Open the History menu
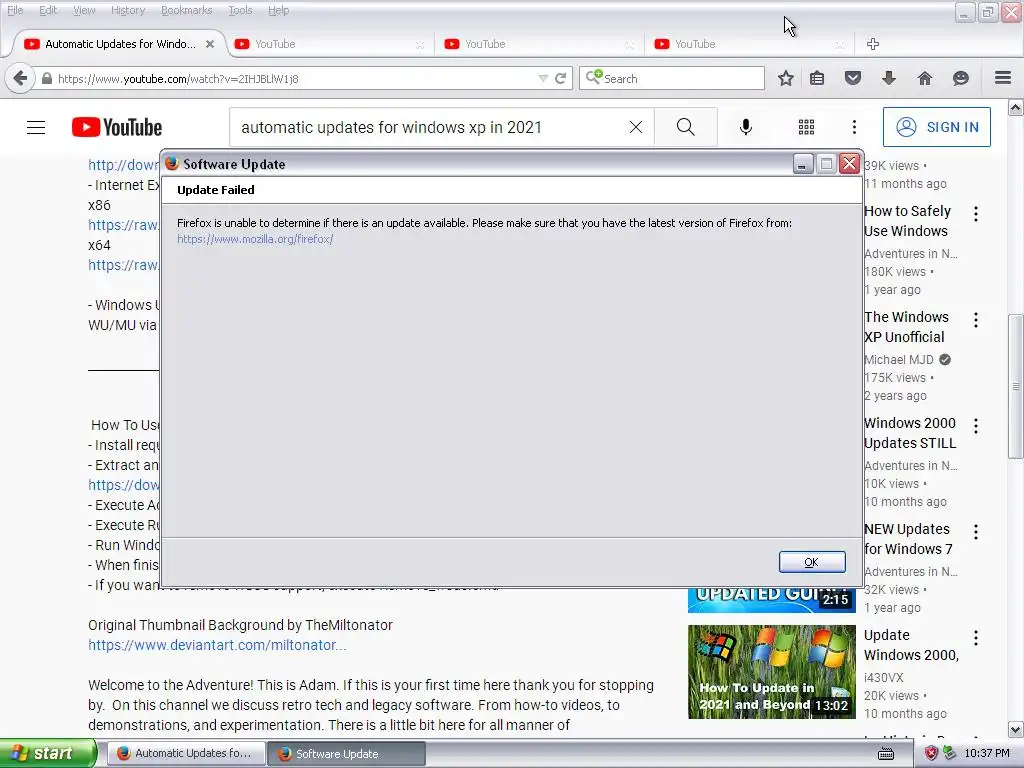1024x768 pixels. coord(128,10)
